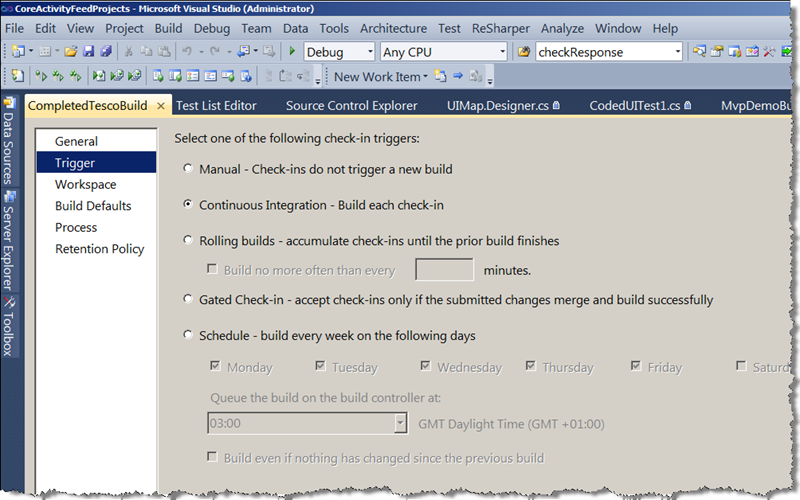This screenshot has height=500, width=800.
Task: Expand the Navigate Backward dropdown arrow
Action: [256, 51]
